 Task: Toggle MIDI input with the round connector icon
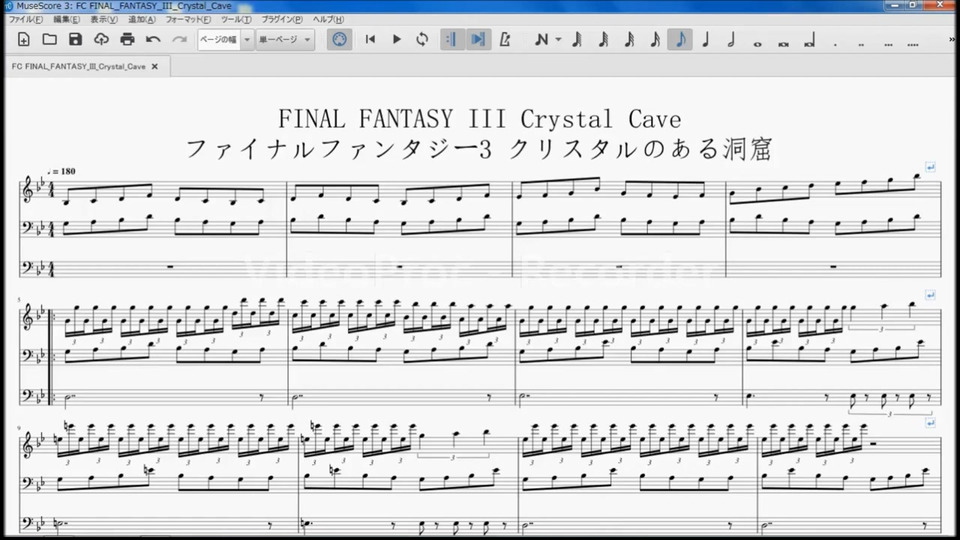tap(339, 40)
